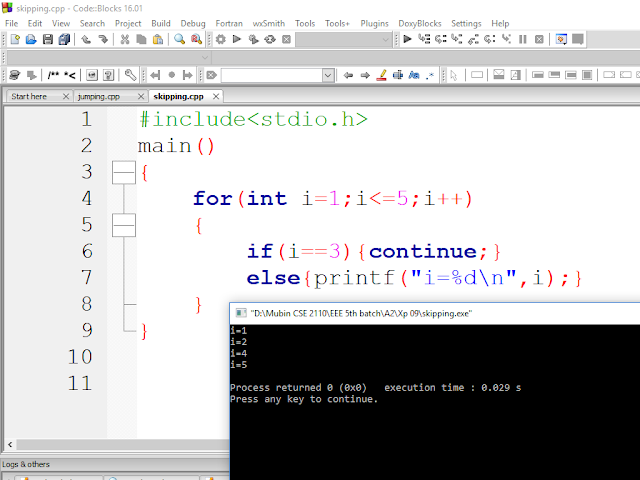Open the Settings menu
Image resolution: width=640 pixels, height=480 pixels.
pyautogui.click(x=466, y=23)
